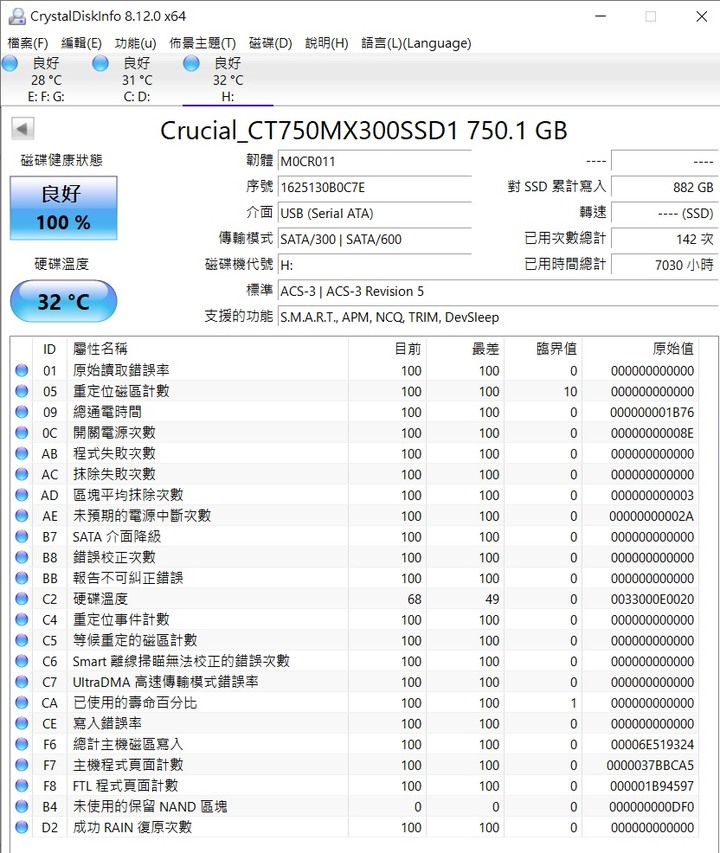This screenshot has height=853, width=720.
Task: Select the 未使用的保留 NAND 區塊 attribute name
Action: point(150,806)
